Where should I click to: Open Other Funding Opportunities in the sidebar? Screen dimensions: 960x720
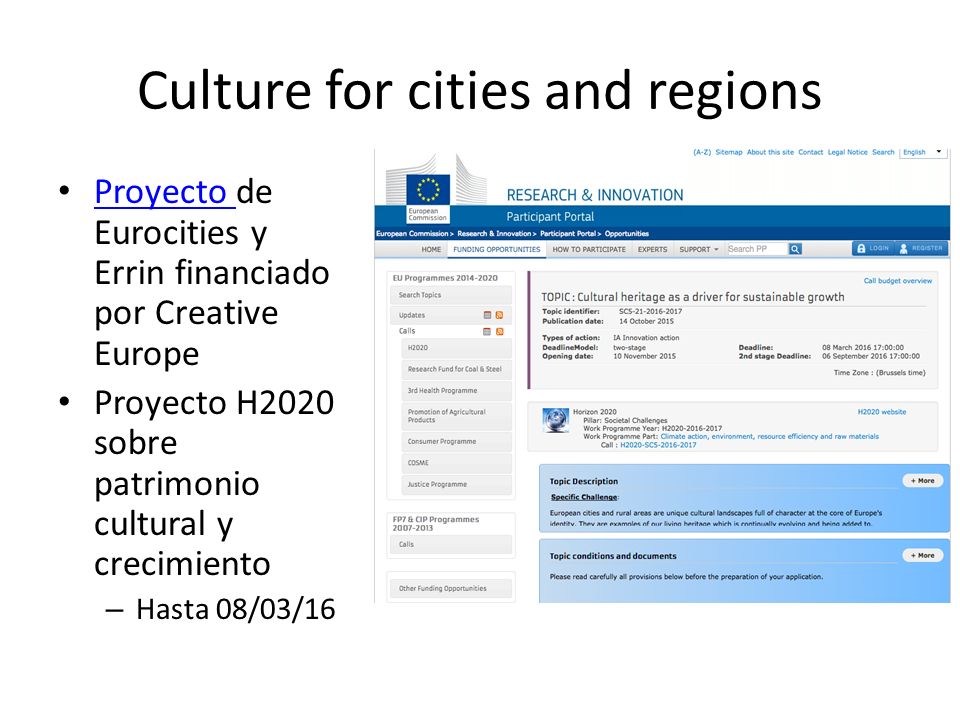tap(451, 588)
